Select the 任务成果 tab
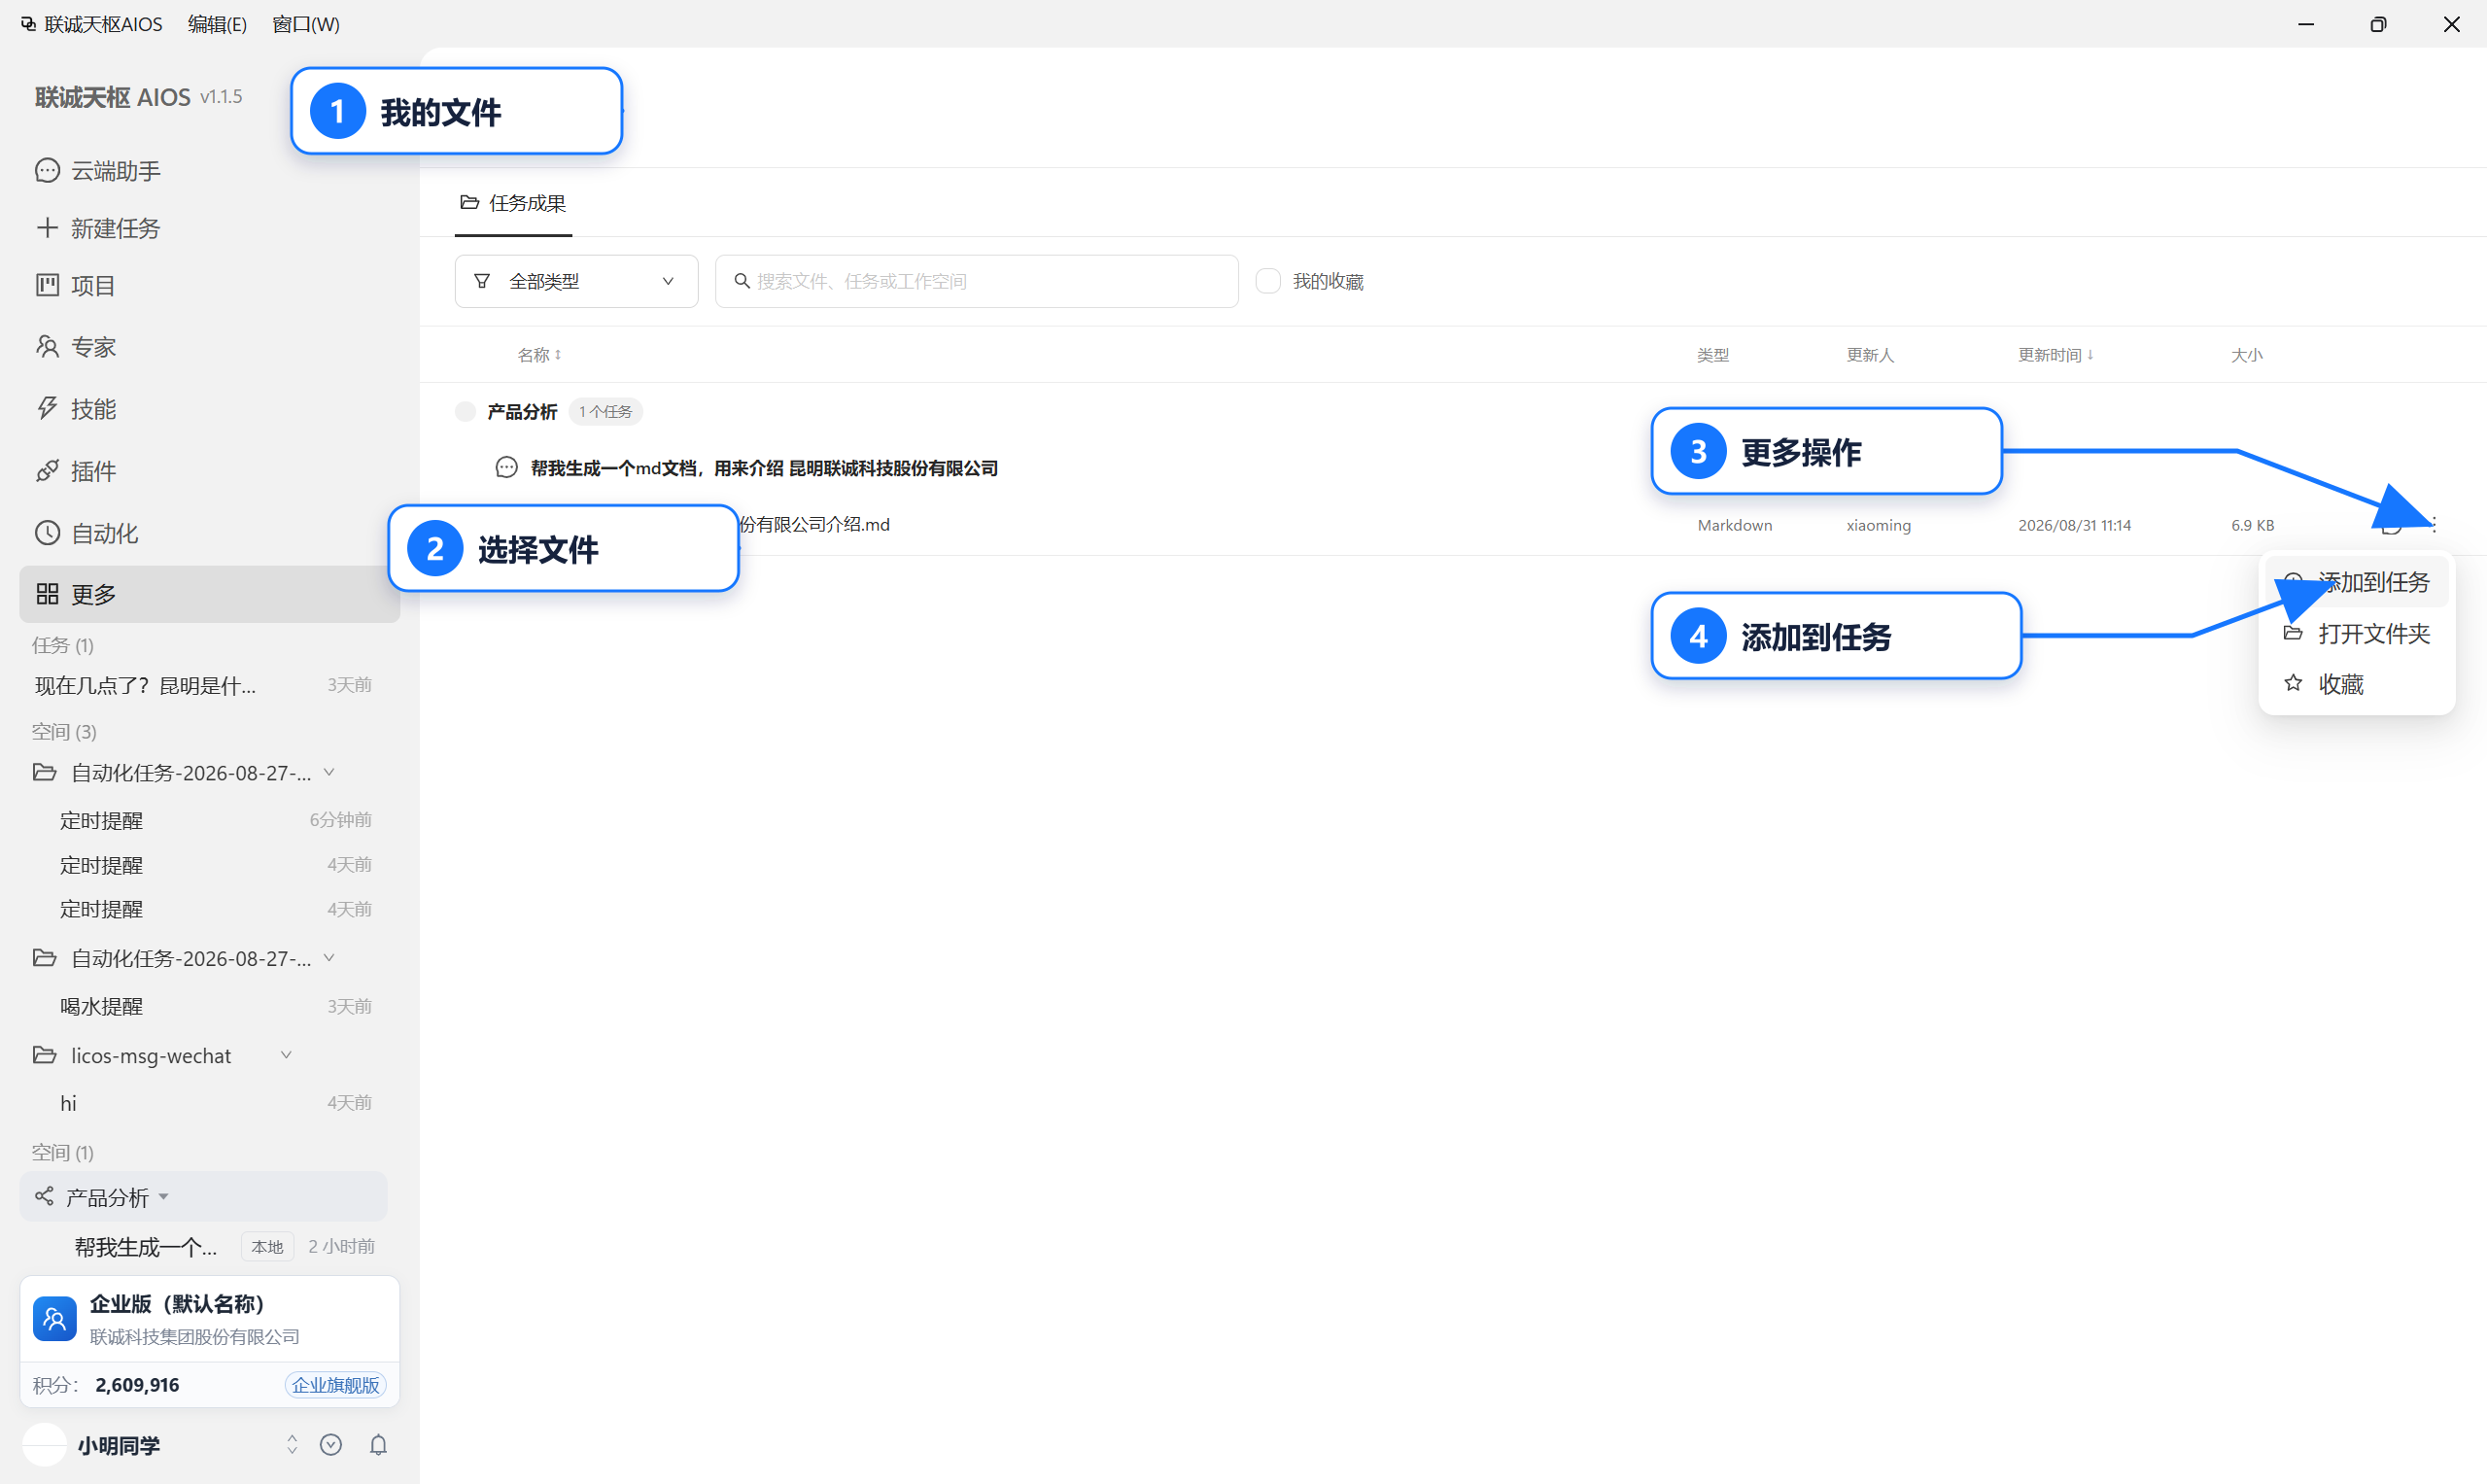2487x1484 pixels. tap(513, 203)
